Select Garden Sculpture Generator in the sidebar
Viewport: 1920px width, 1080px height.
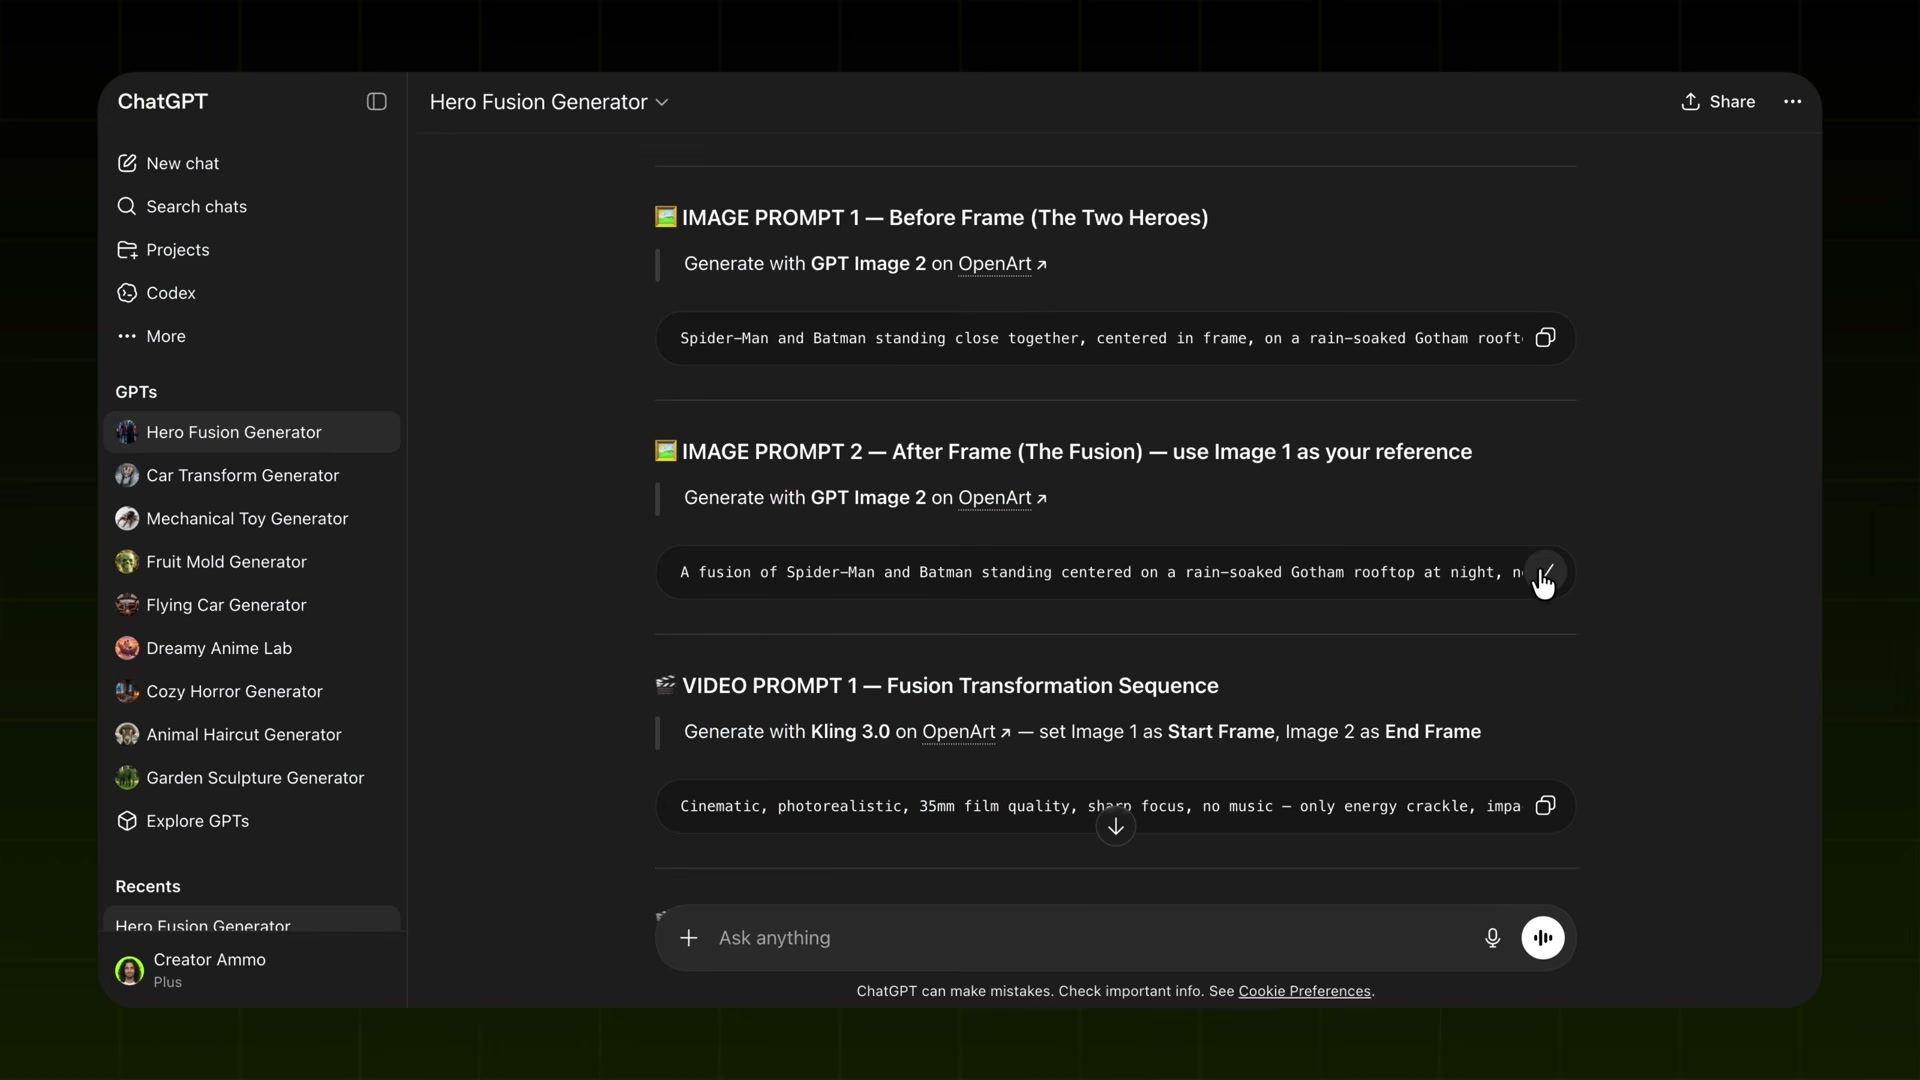[252, 778]
